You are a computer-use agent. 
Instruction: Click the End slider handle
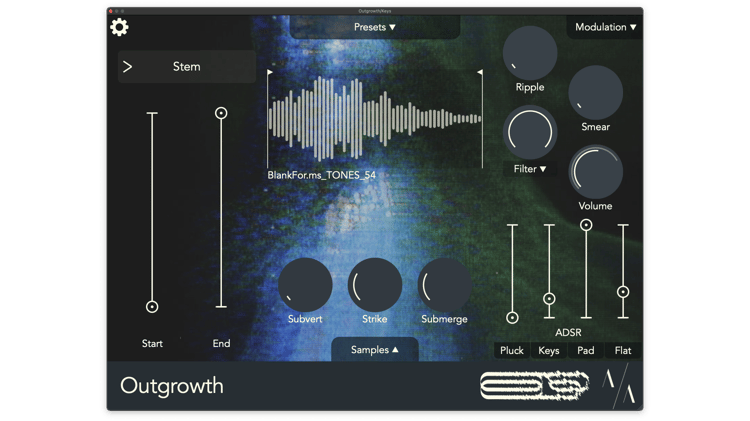[221, 113]
